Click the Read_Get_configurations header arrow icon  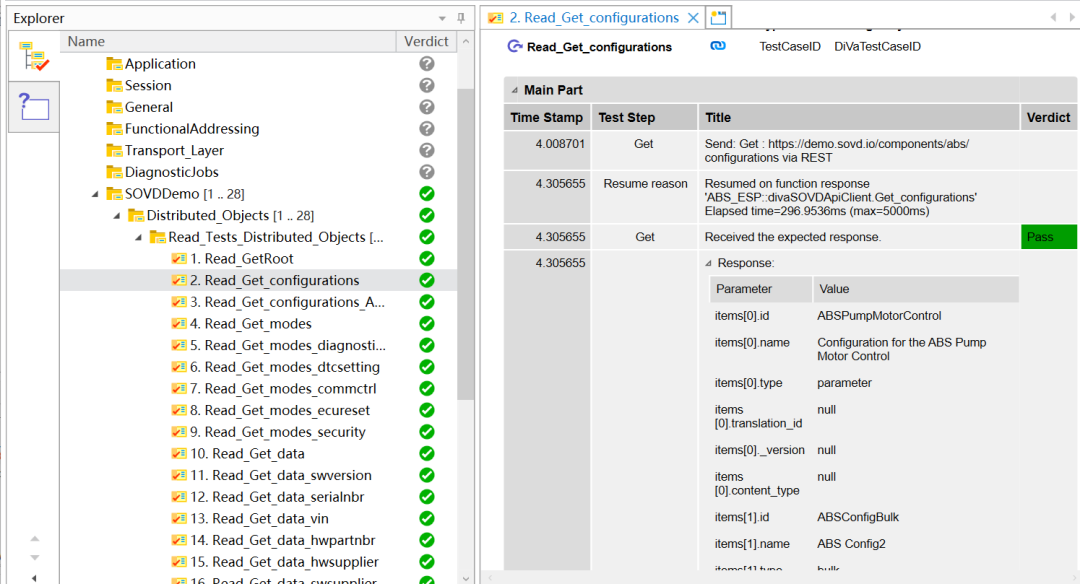(x=515, y=46)
